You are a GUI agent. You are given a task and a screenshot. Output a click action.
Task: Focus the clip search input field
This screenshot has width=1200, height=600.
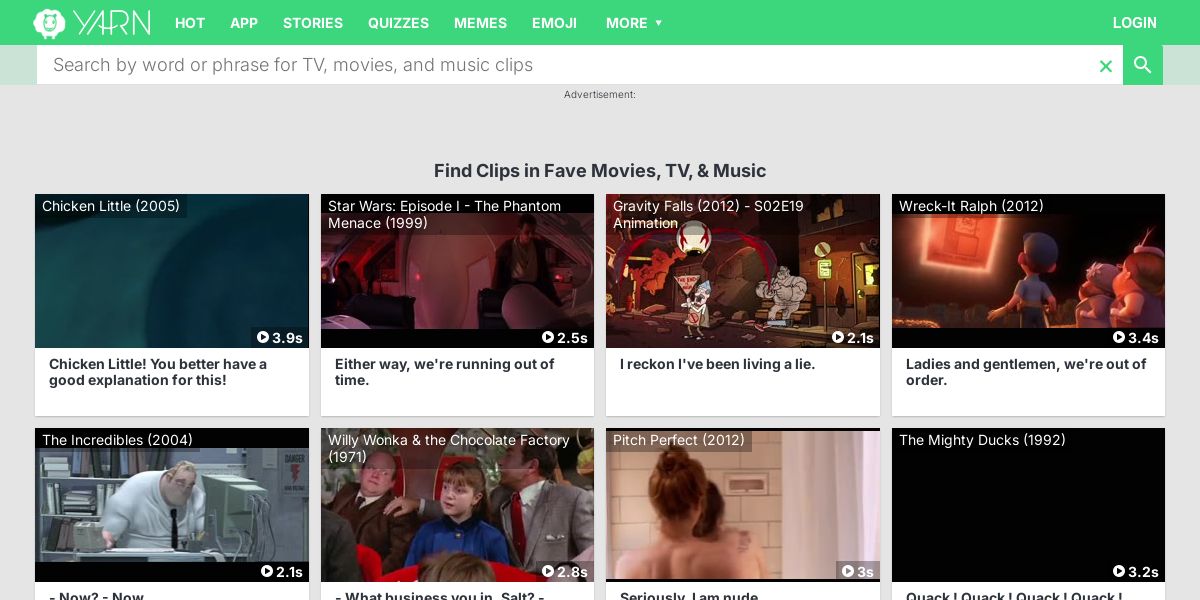[x=567, y=65]
